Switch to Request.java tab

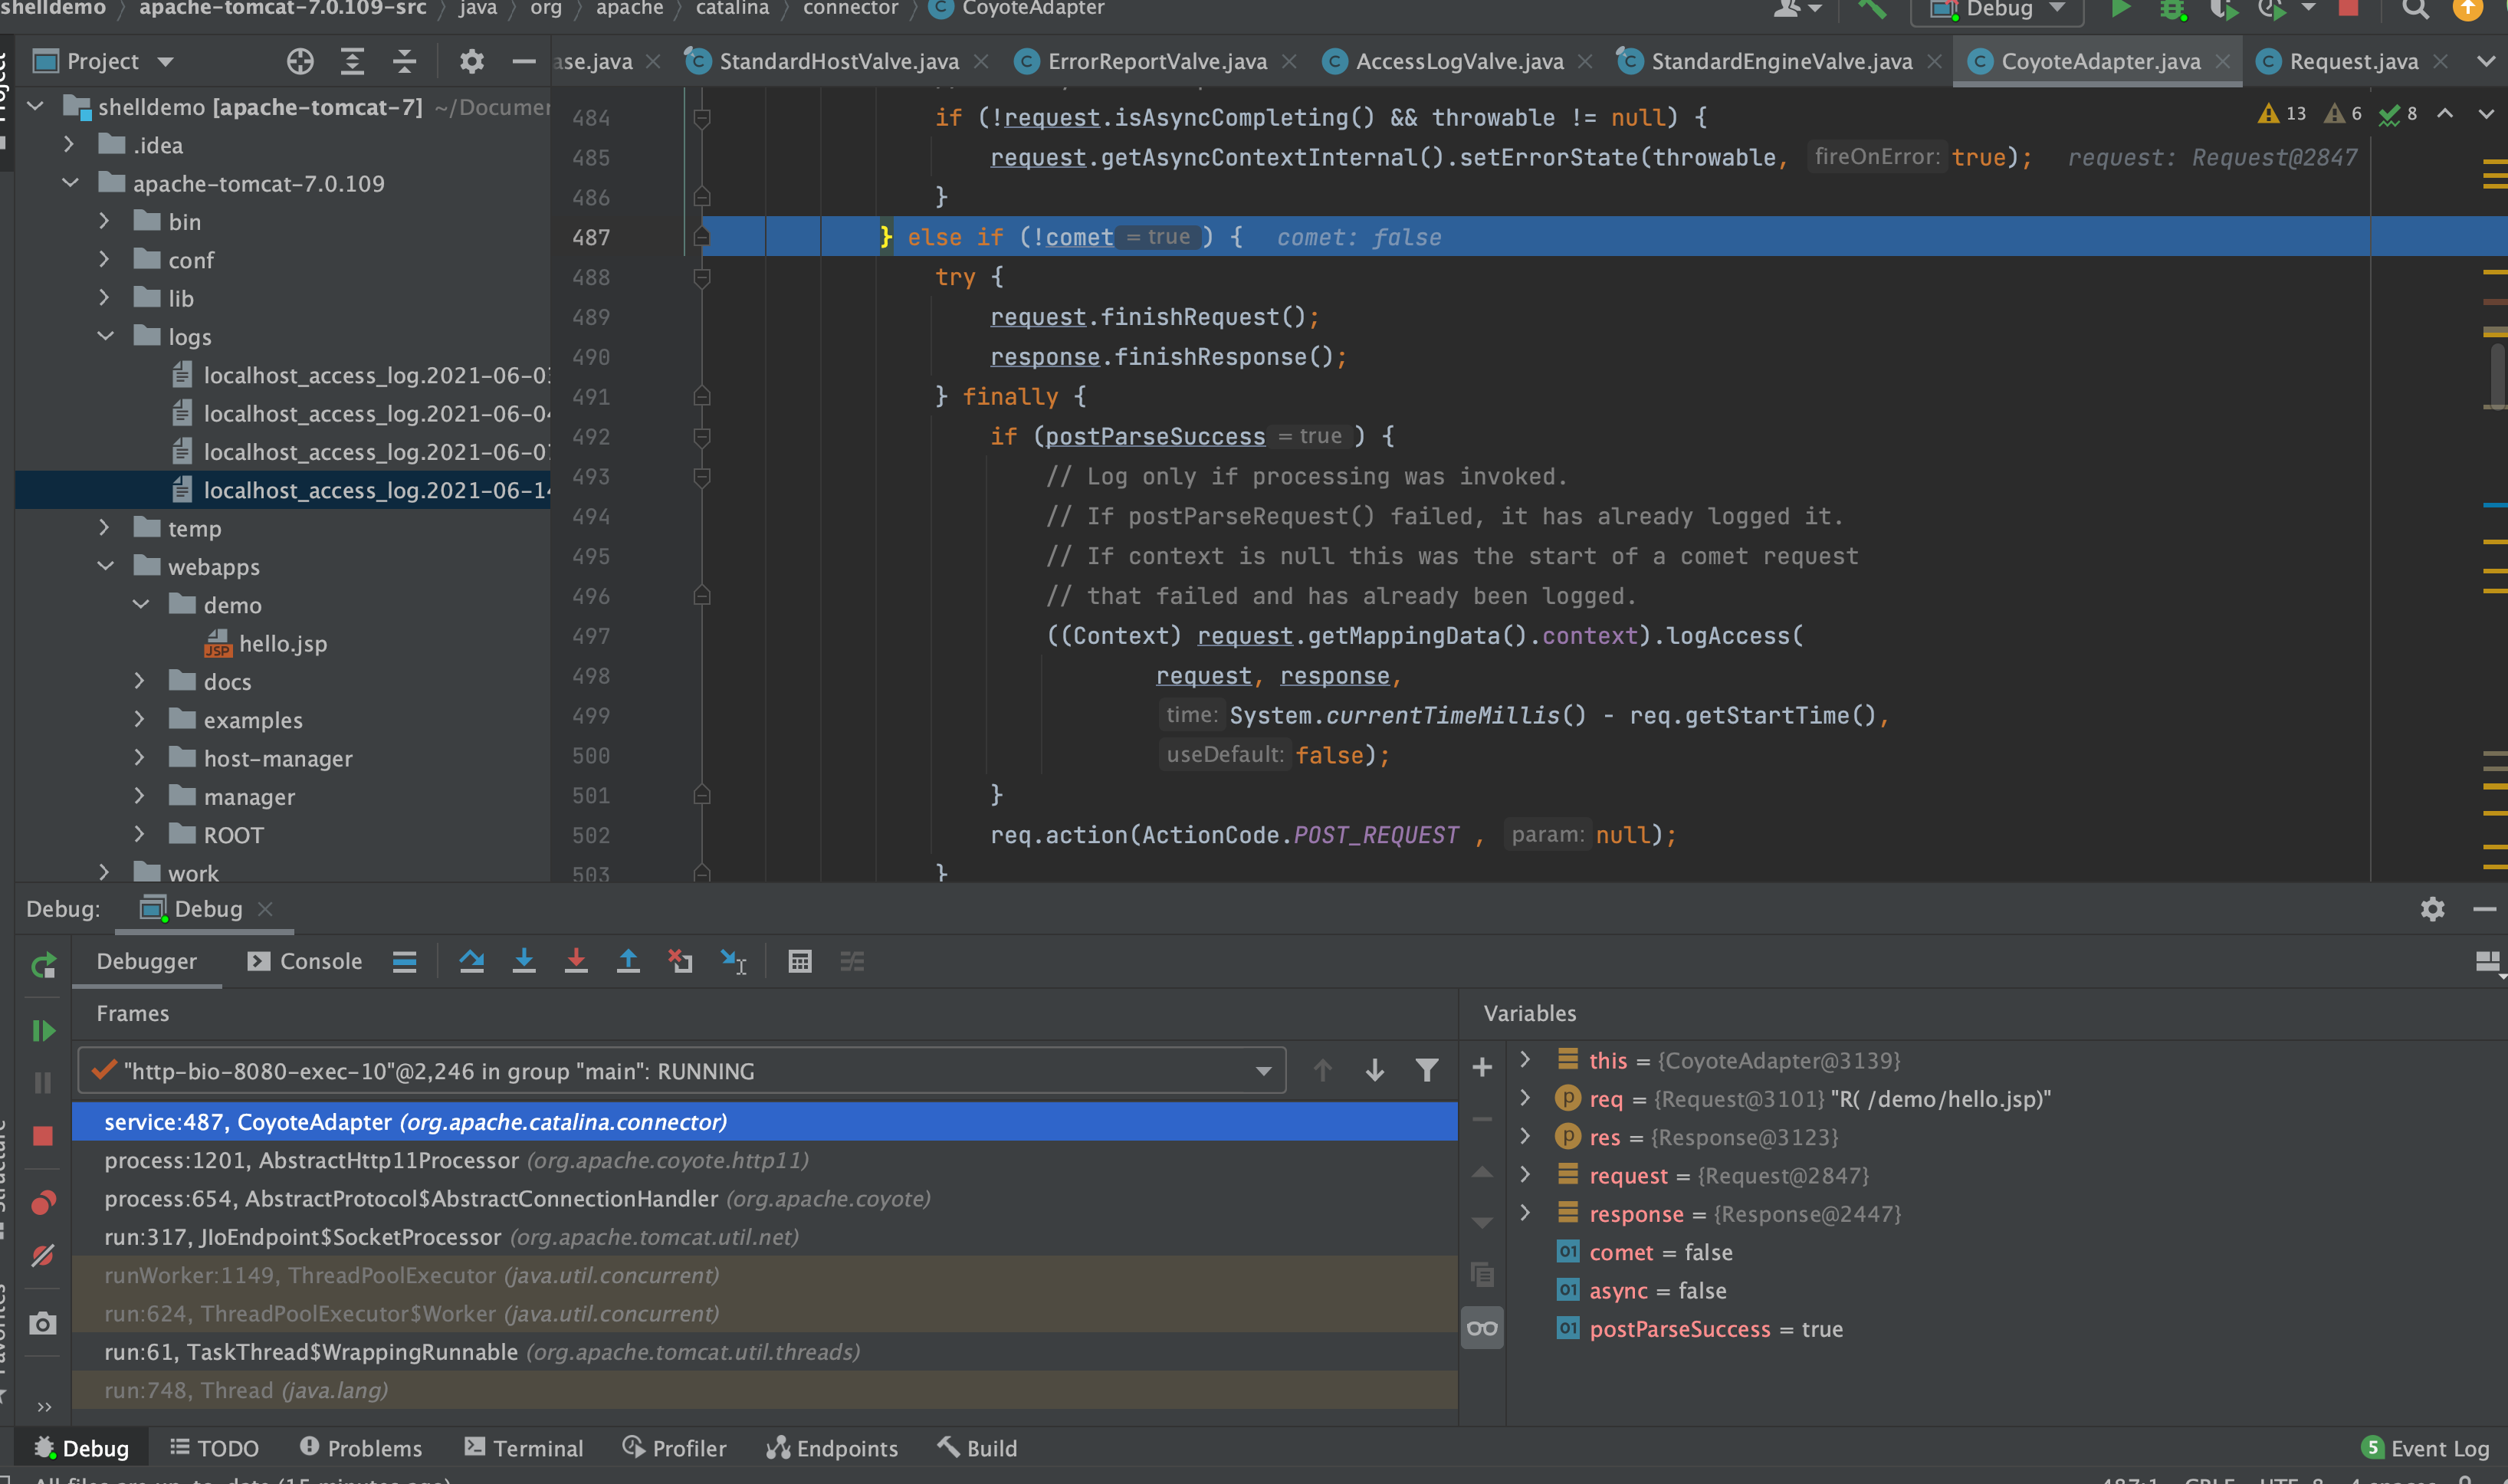(x=2353, y=62)
